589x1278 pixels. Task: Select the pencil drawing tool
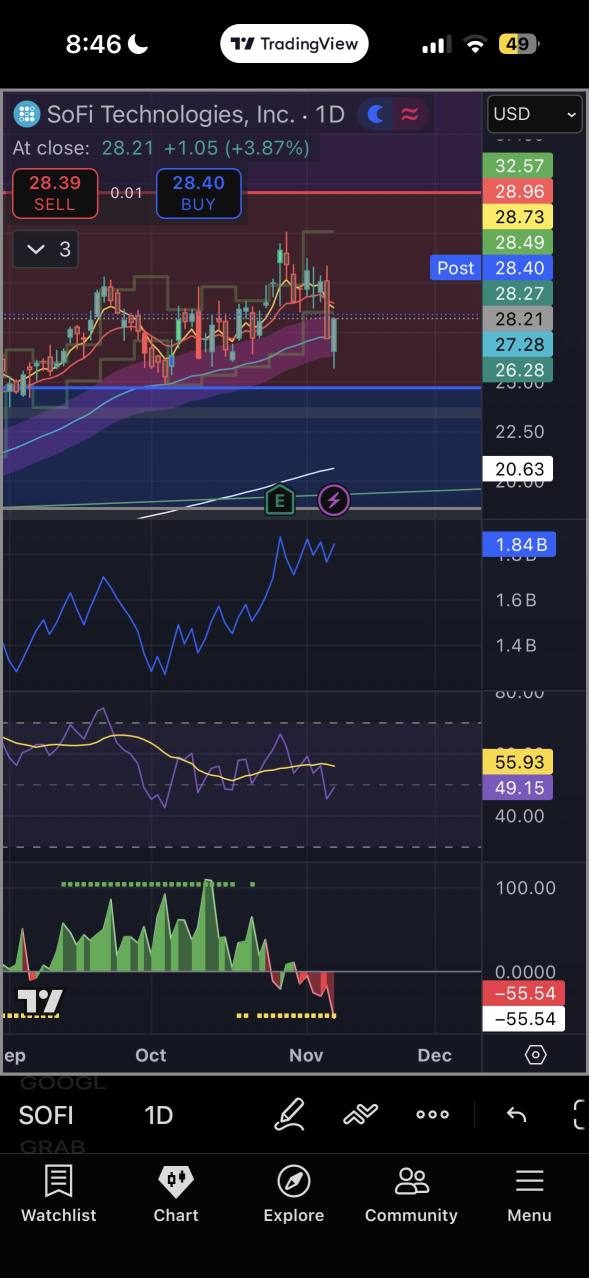coord(289,1114)
